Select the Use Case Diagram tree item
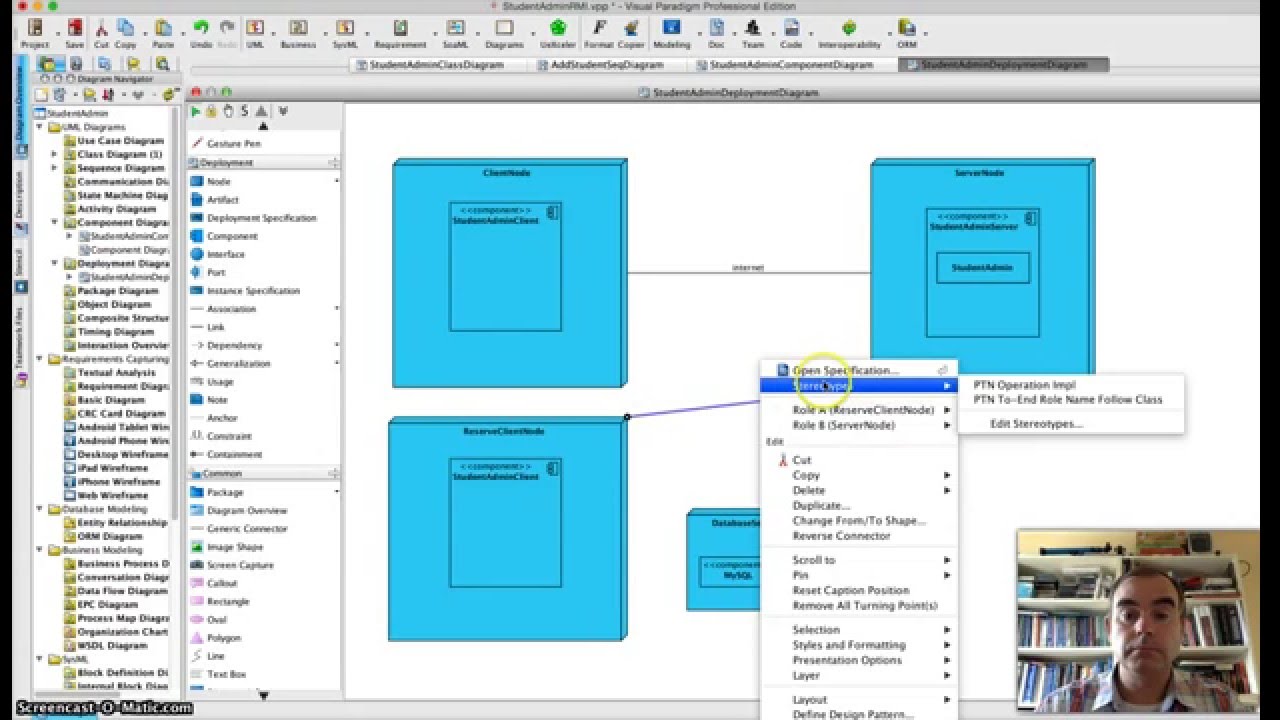 120,141
